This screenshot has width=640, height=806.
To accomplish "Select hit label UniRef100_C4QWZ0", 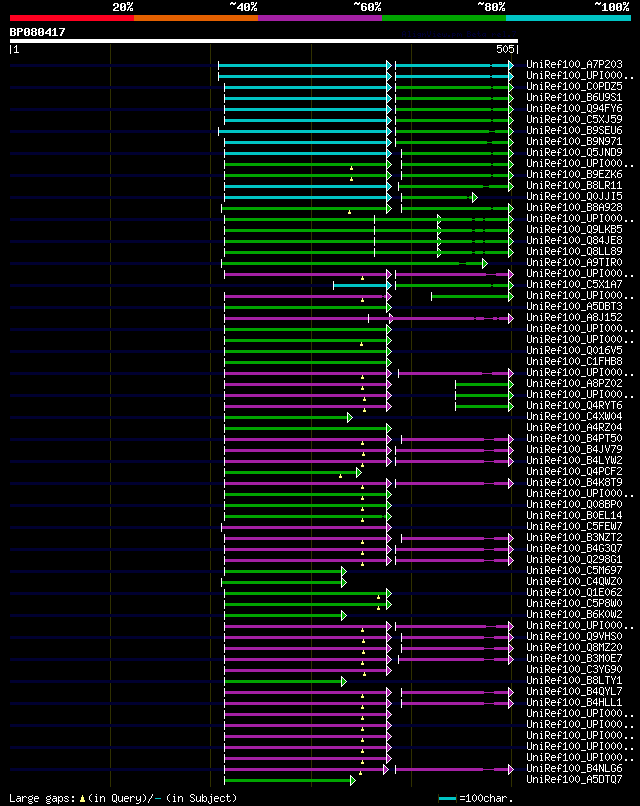I will click(x=574, y=581).
